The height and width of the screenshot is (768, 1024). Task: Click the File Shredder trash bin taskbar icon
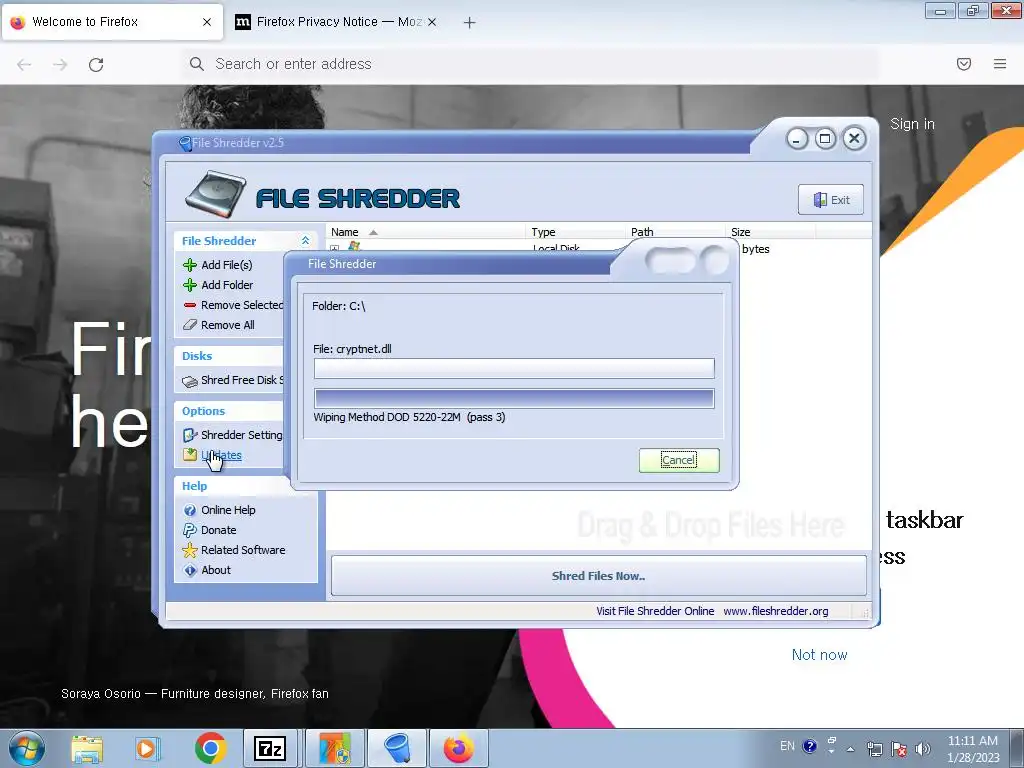(397, 748)
